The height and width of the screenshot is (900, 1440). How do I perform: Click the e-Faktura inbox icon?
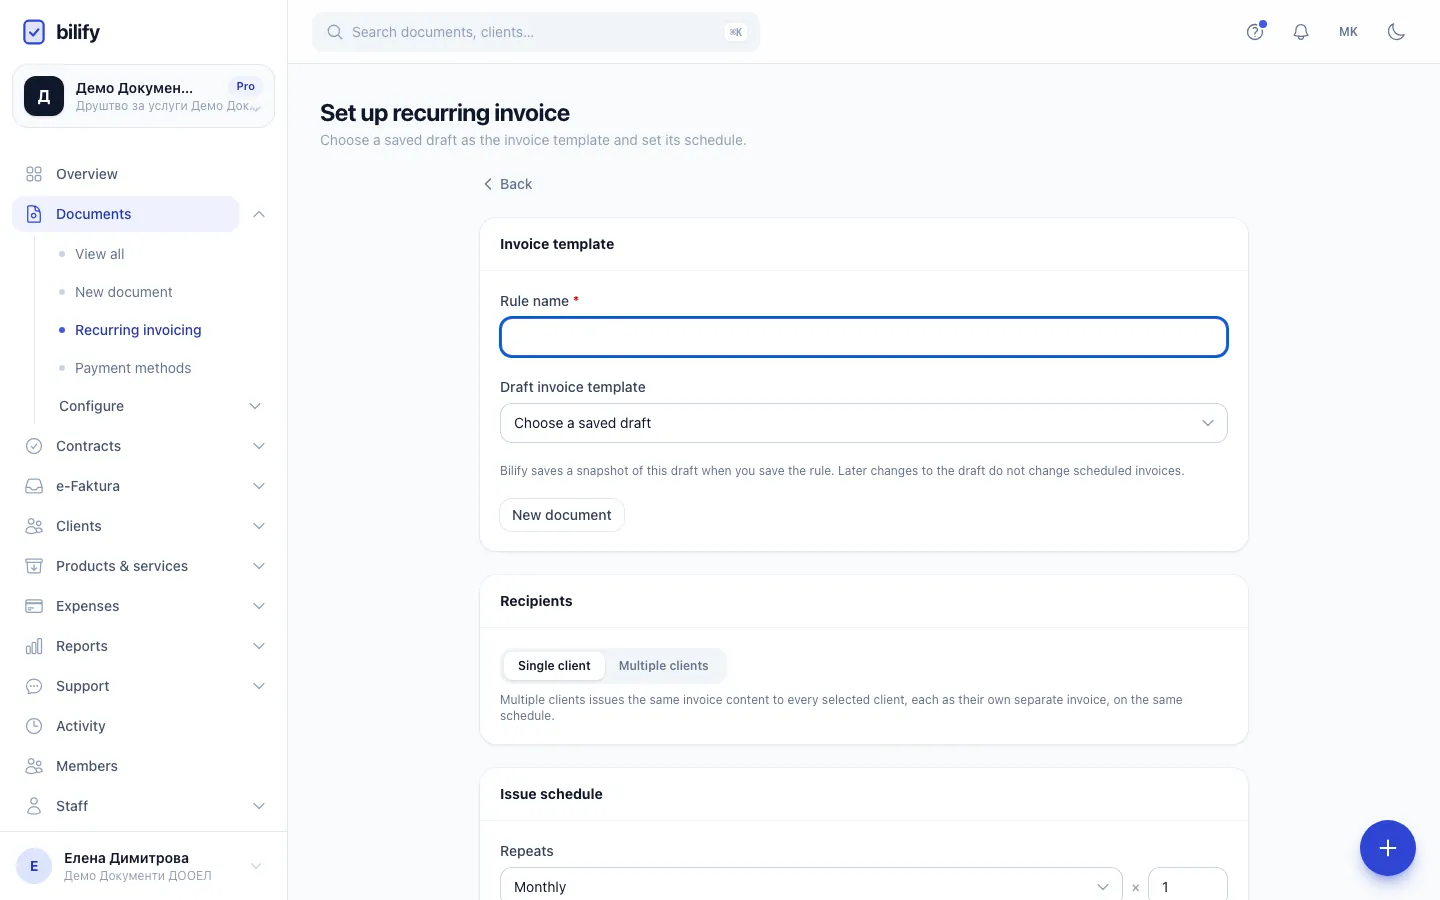(34, 486)
